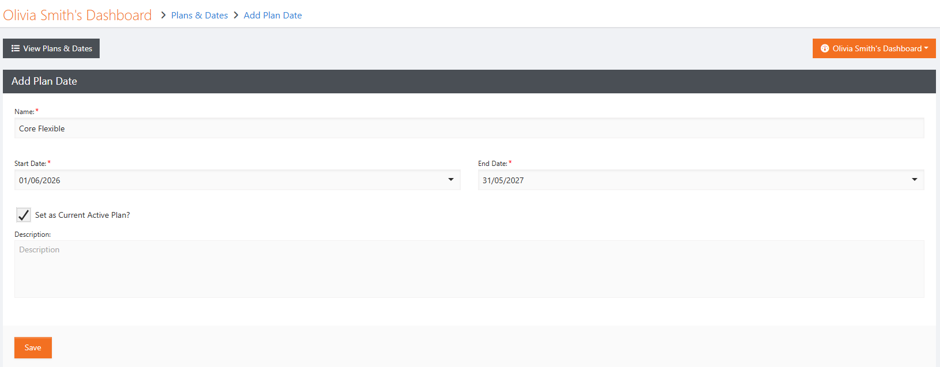Viewport: 940px width, 367px height.
Task: Expand the orange Olivia Smith's Dashboard menu
Action: click(874, 49)
